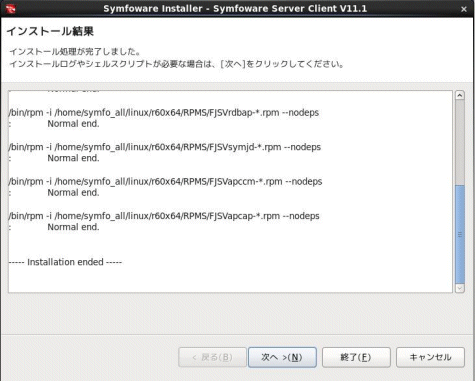The width and height of the screenshot is (475, 381).
Task: Click the scrollbar up arrow
Action: pos(460,95)
